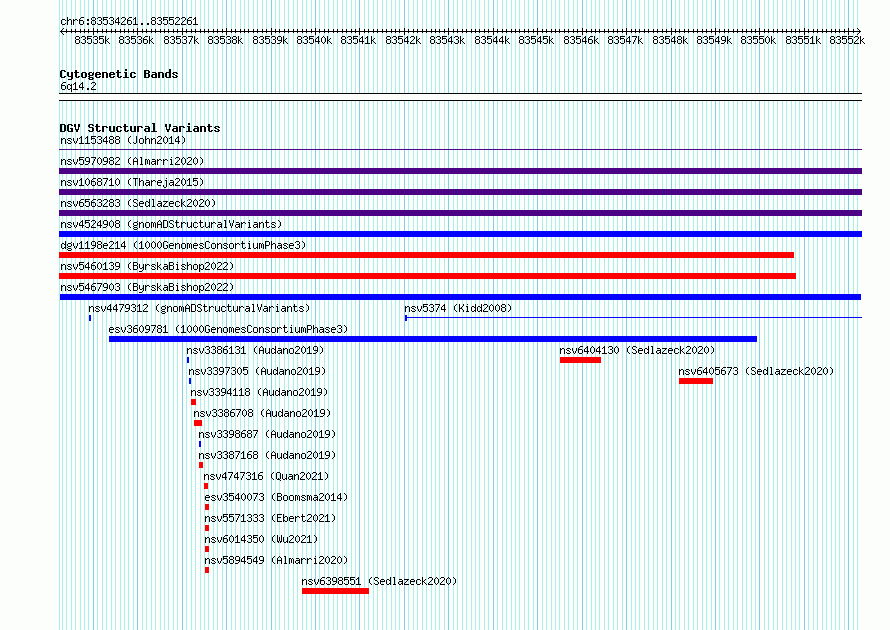Click the nsv5460139 (ByrskaBishop2022) red bar

[x=427, y=276]
